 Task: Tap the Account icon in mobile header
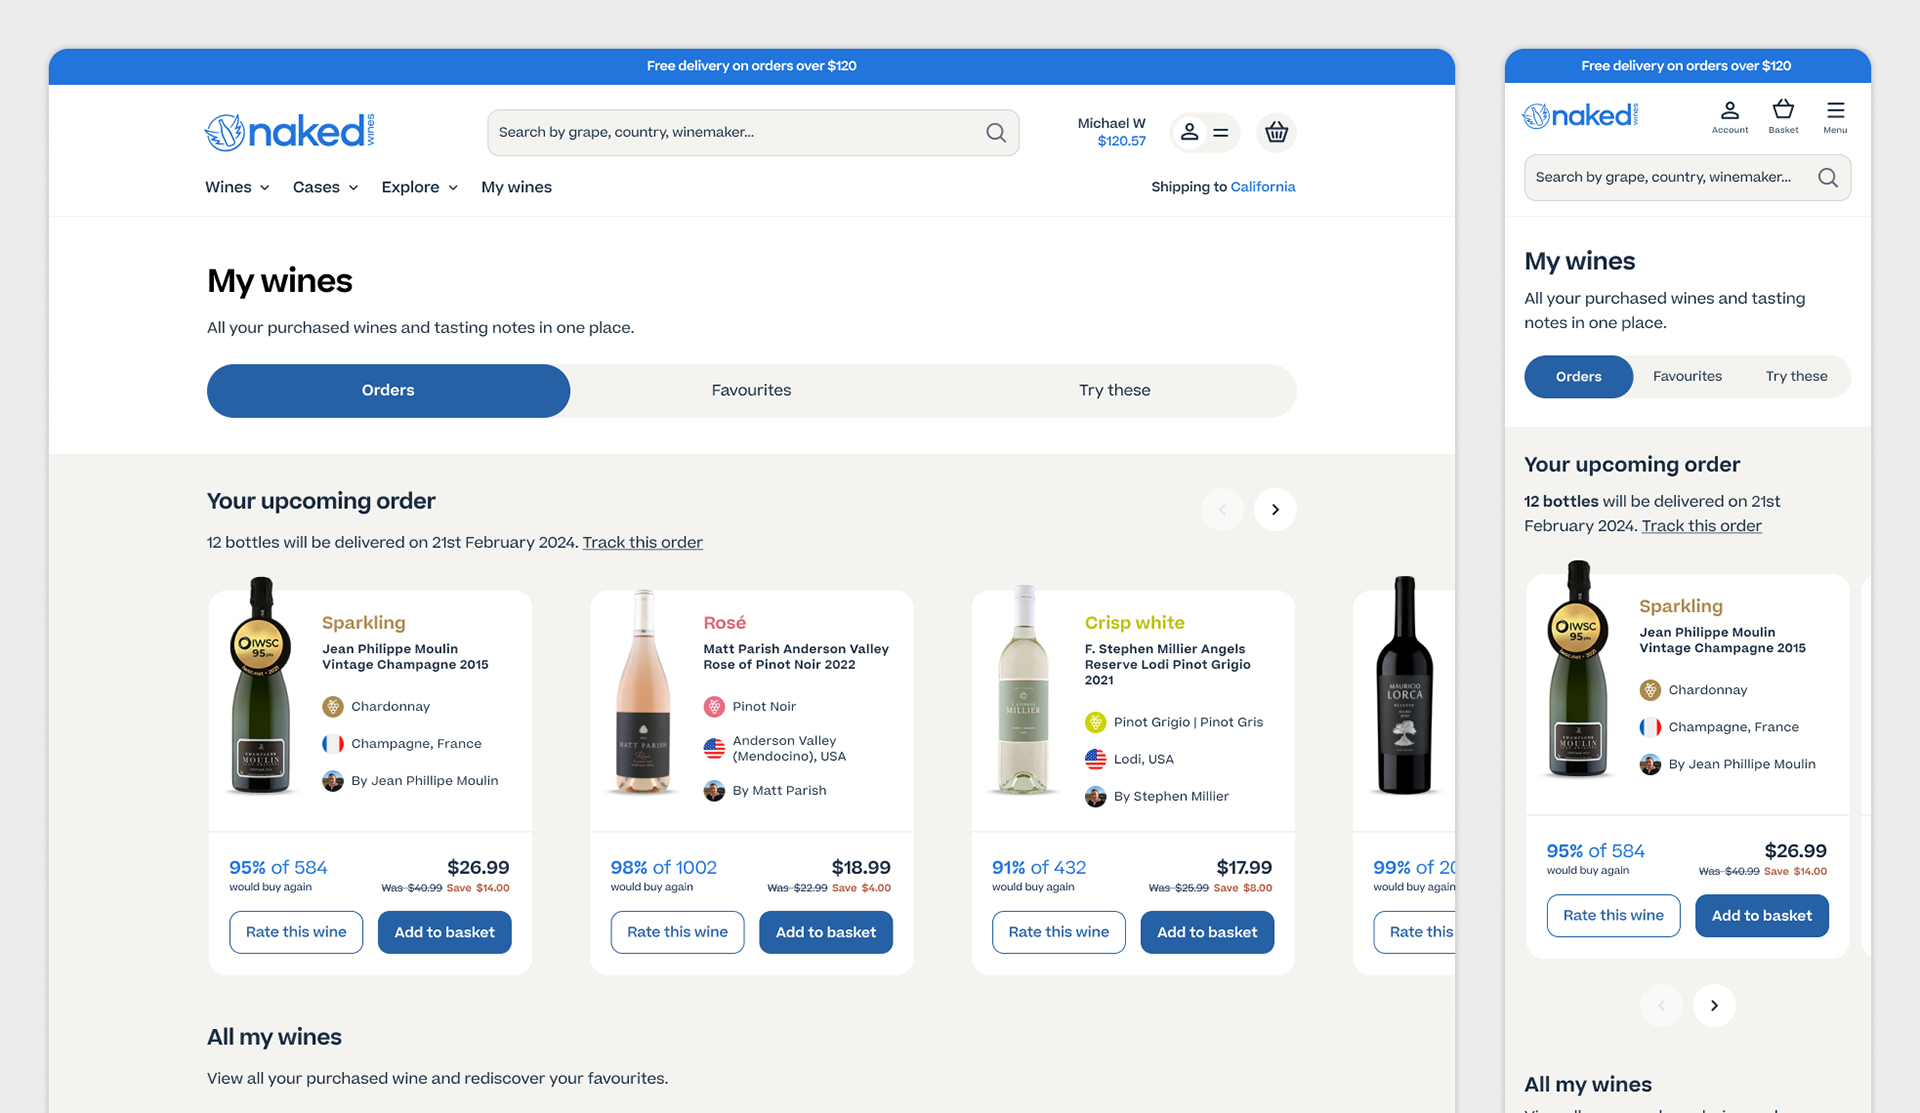(x=1730, y=116)
